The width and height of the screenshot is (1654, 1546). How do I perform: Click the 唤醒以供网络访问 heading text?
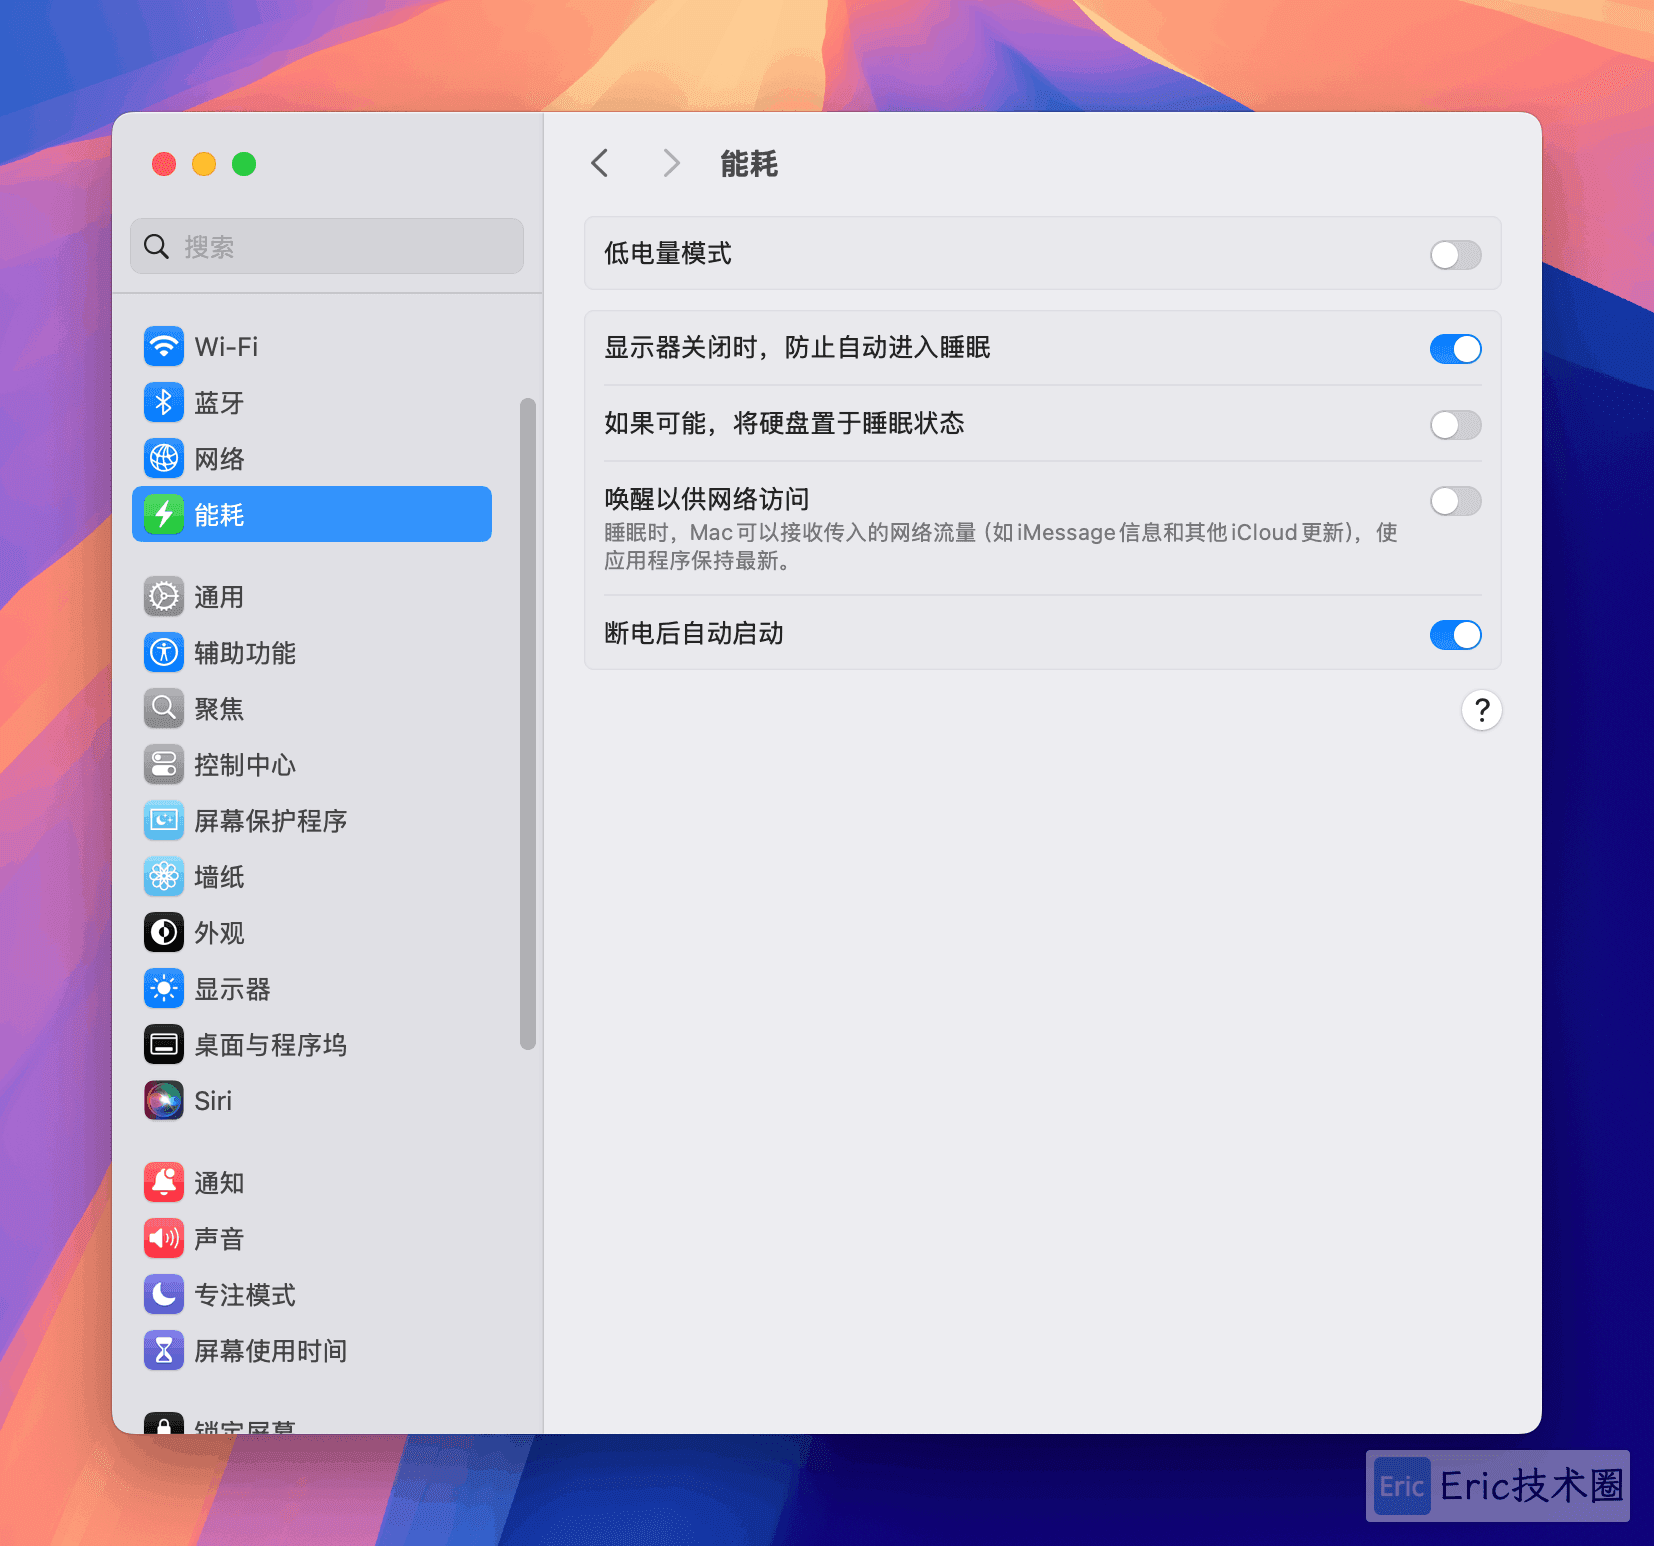[x=707, y=499]
